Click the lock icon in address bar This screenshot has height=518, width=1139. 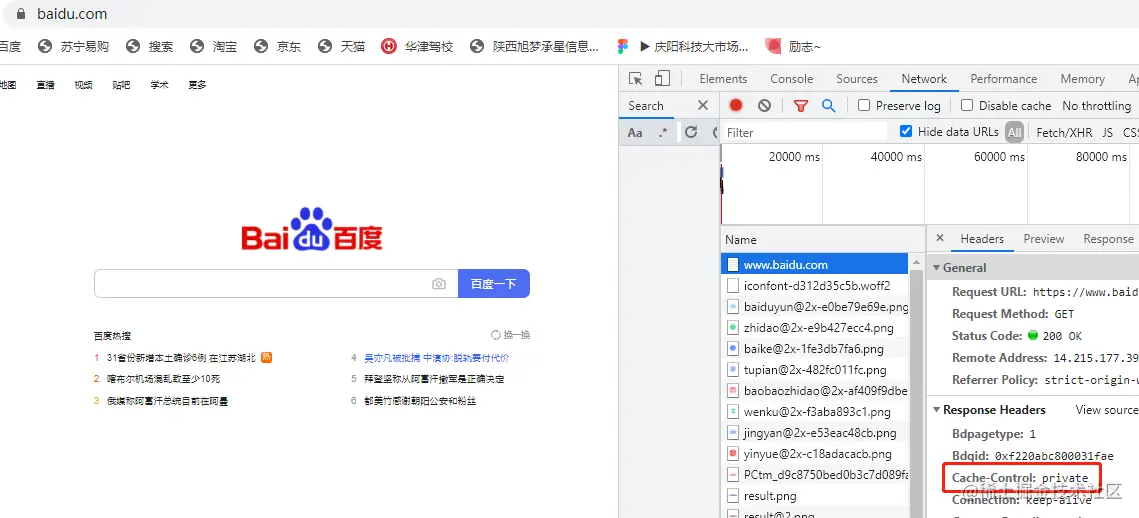tap(20, 13)
